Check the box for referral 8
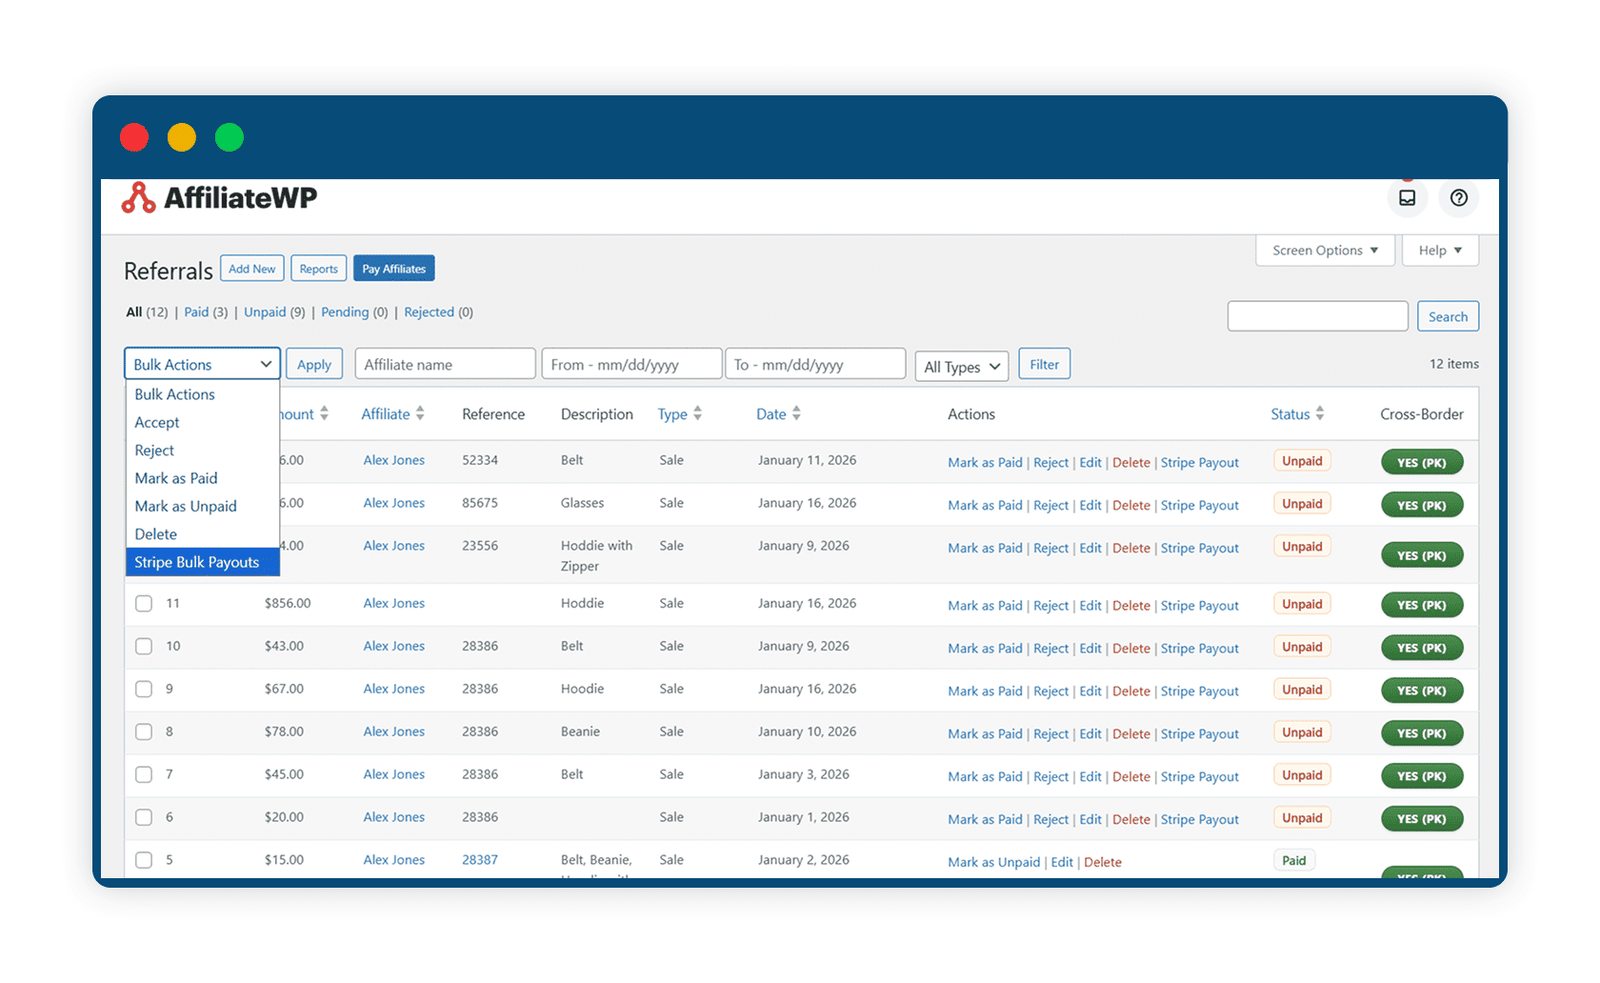 pyautogui.click(x=144, y=732)
